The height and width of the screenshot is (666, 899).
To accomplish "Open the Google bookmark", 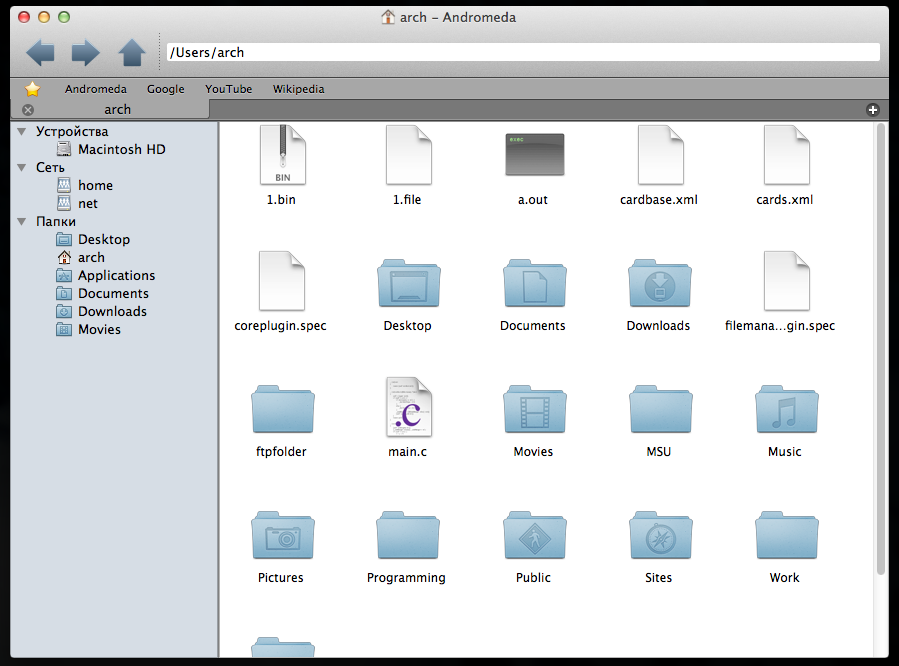I will pos(166,89).
